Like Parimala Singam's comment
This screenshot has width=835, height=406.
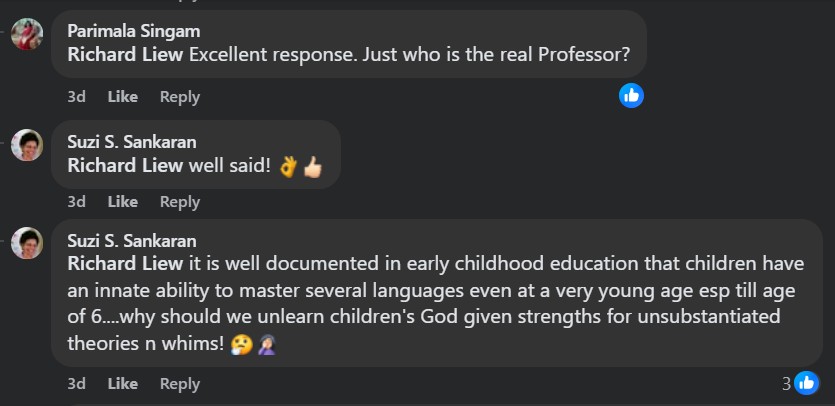(122, 97)
